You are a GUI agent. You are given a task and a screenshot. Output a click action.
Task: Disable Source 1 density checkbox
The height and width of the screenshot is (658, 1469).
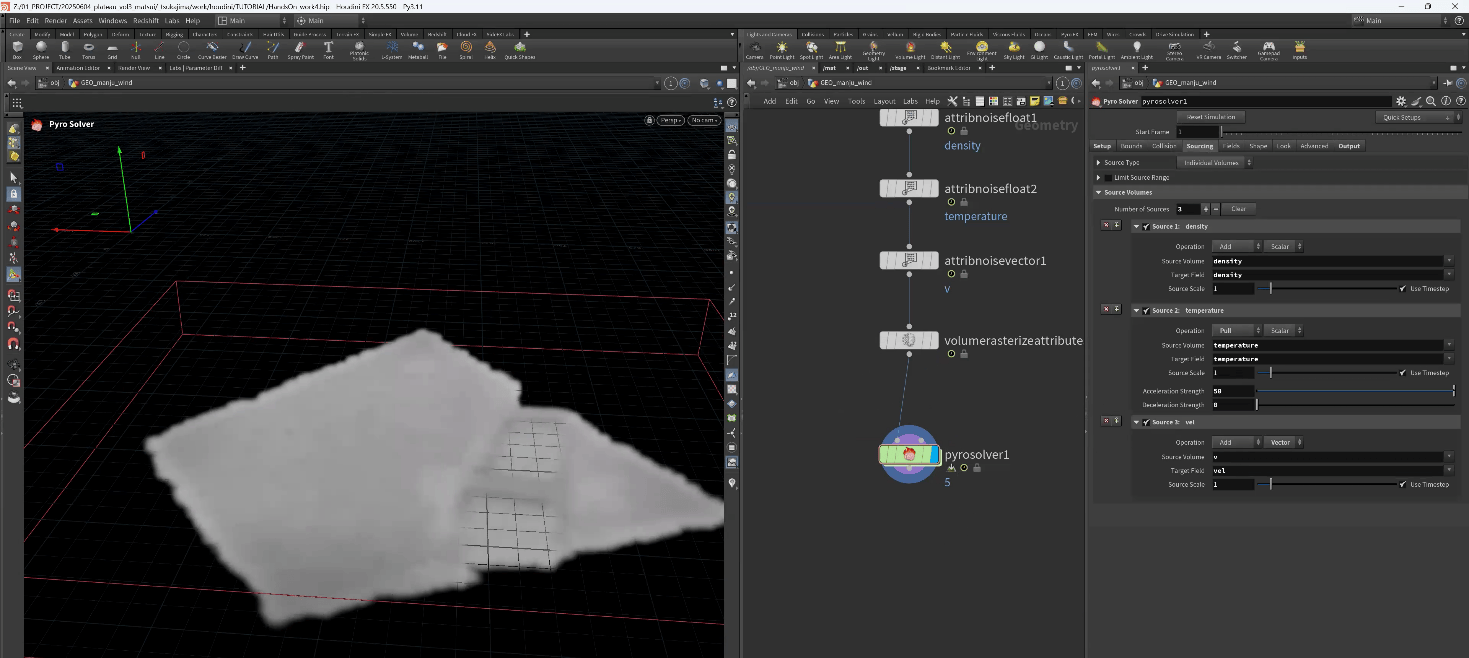(x=1146, y=227)
